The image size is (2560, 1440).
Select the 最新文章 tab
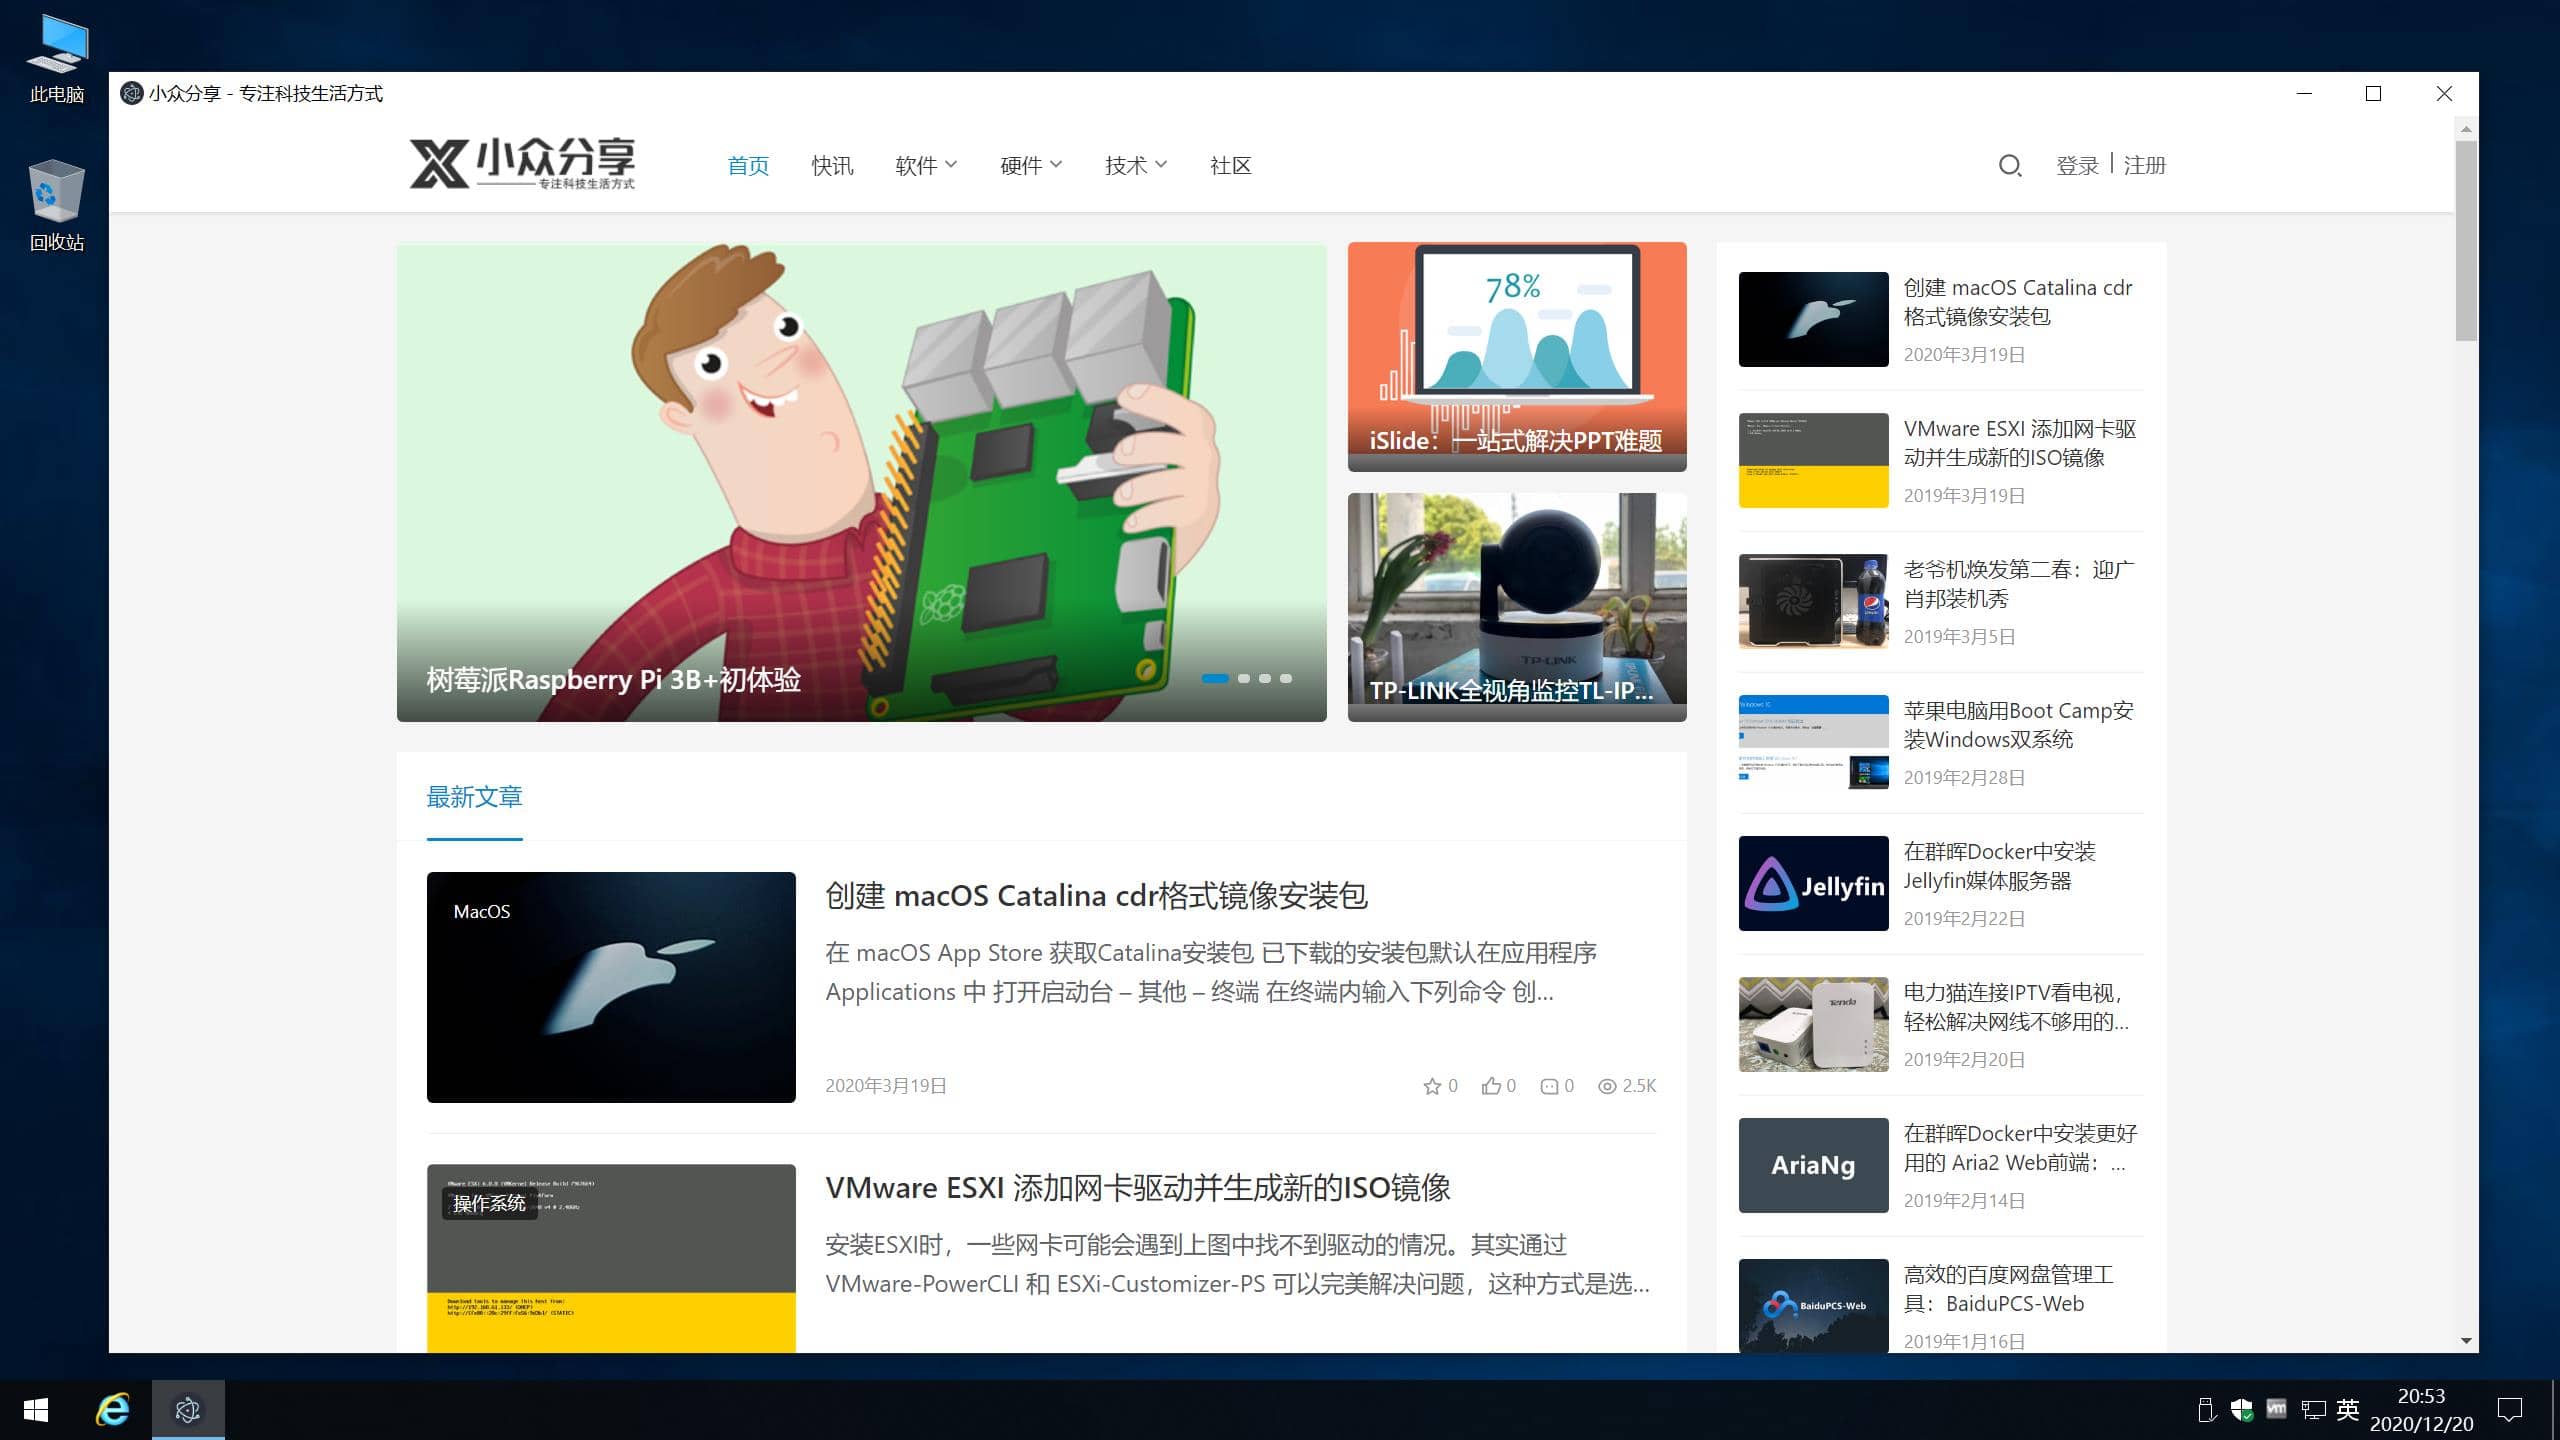474,797
